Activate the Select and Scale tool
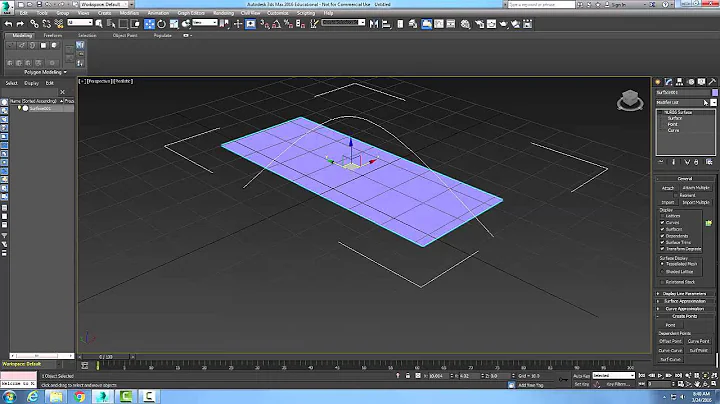This screenshot has width=720, height=404. (x=174, y=24)
